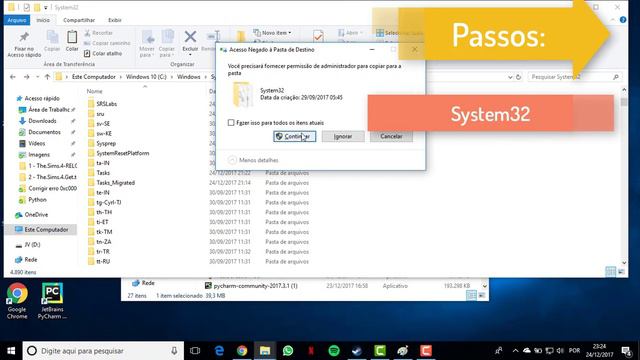Select Imagens in sidebar
This screenshot has width=640, height=360.
(x=34, y=155)
